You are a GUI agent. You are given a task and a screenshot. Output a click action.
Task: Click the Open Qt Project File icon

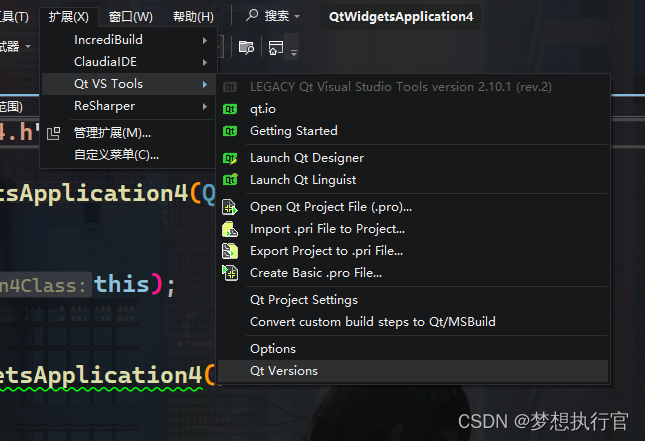[230, 207]
